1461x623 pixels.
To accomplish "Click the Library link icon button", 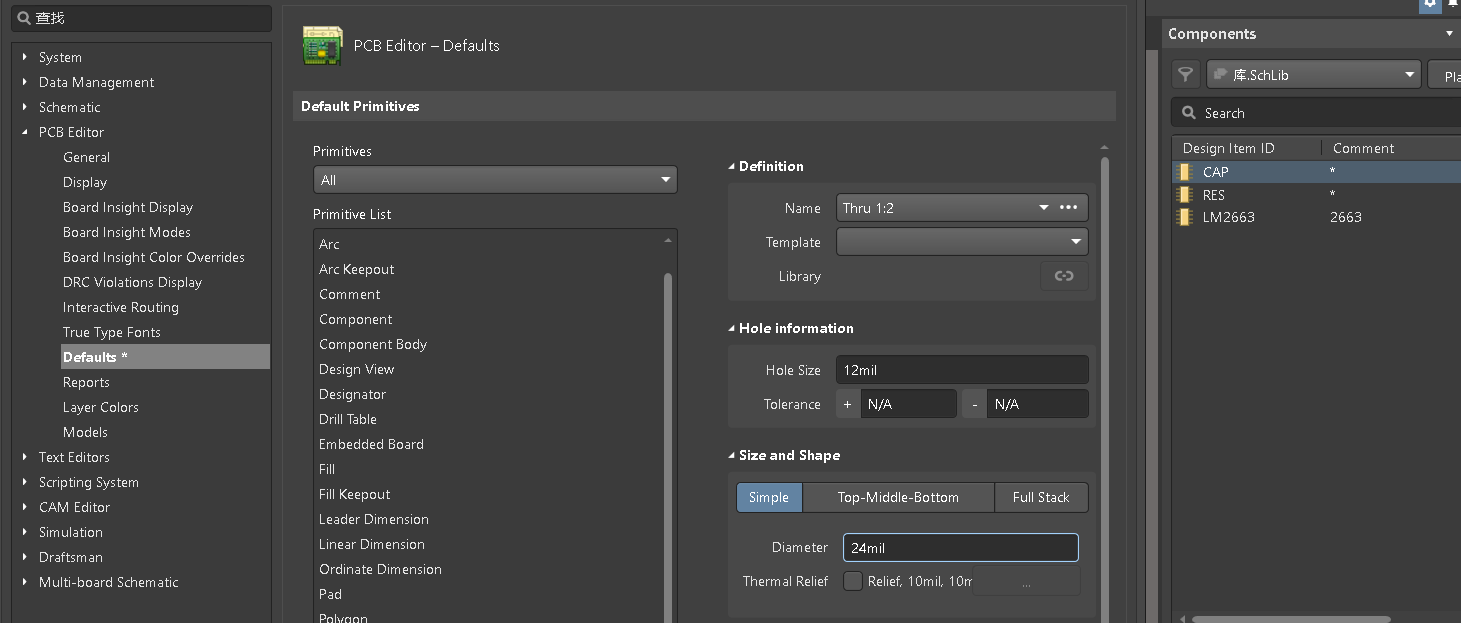I will pyautogui.click(x=1064, y=276).
